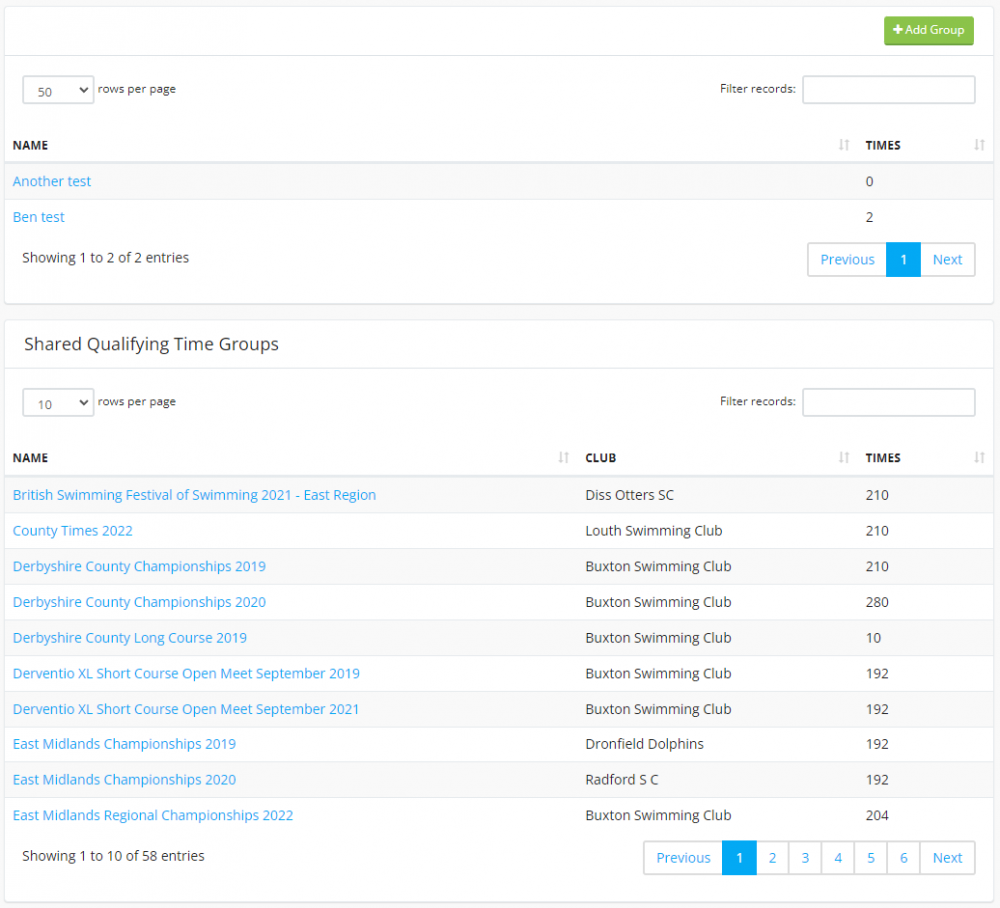This screenshot has height=908, width=1000.
Task: Open Derbyshire County Long Course 2019
Action: [x=130, y=638]
